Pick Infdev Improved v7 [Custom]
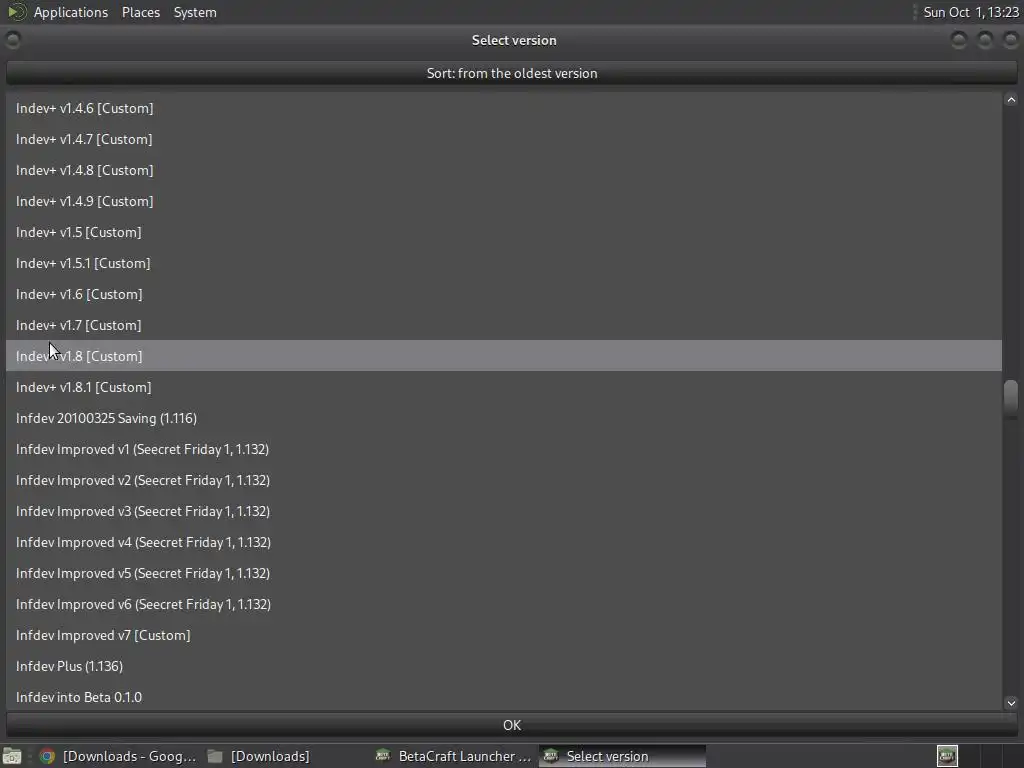Image resolution: width=1024 pixels, height=768 pixels. tap(504, 635)
